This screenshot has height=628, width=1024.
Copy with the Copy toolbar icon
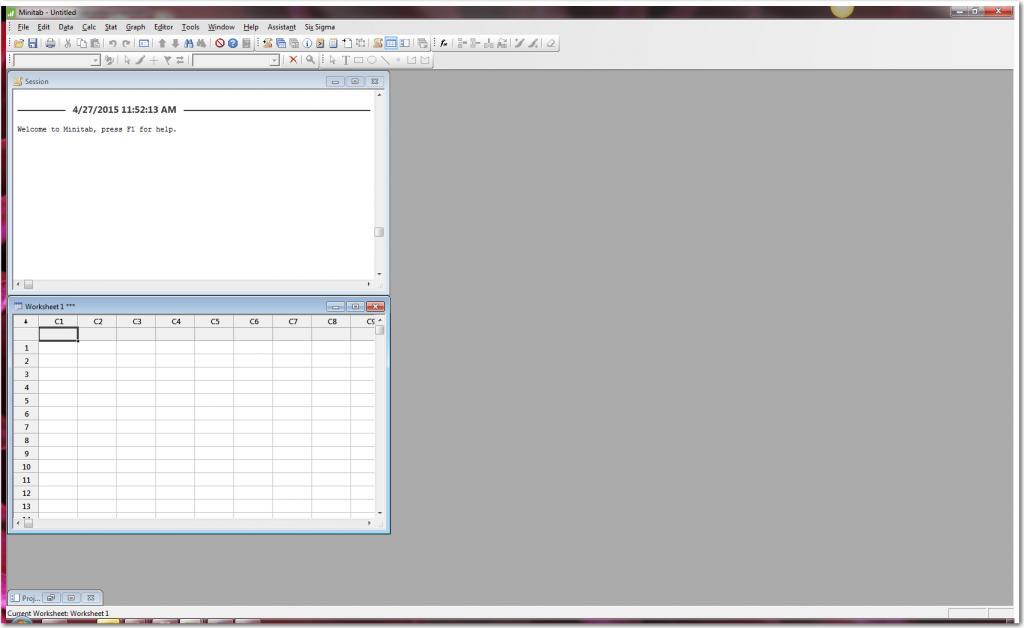click(82, 43)
